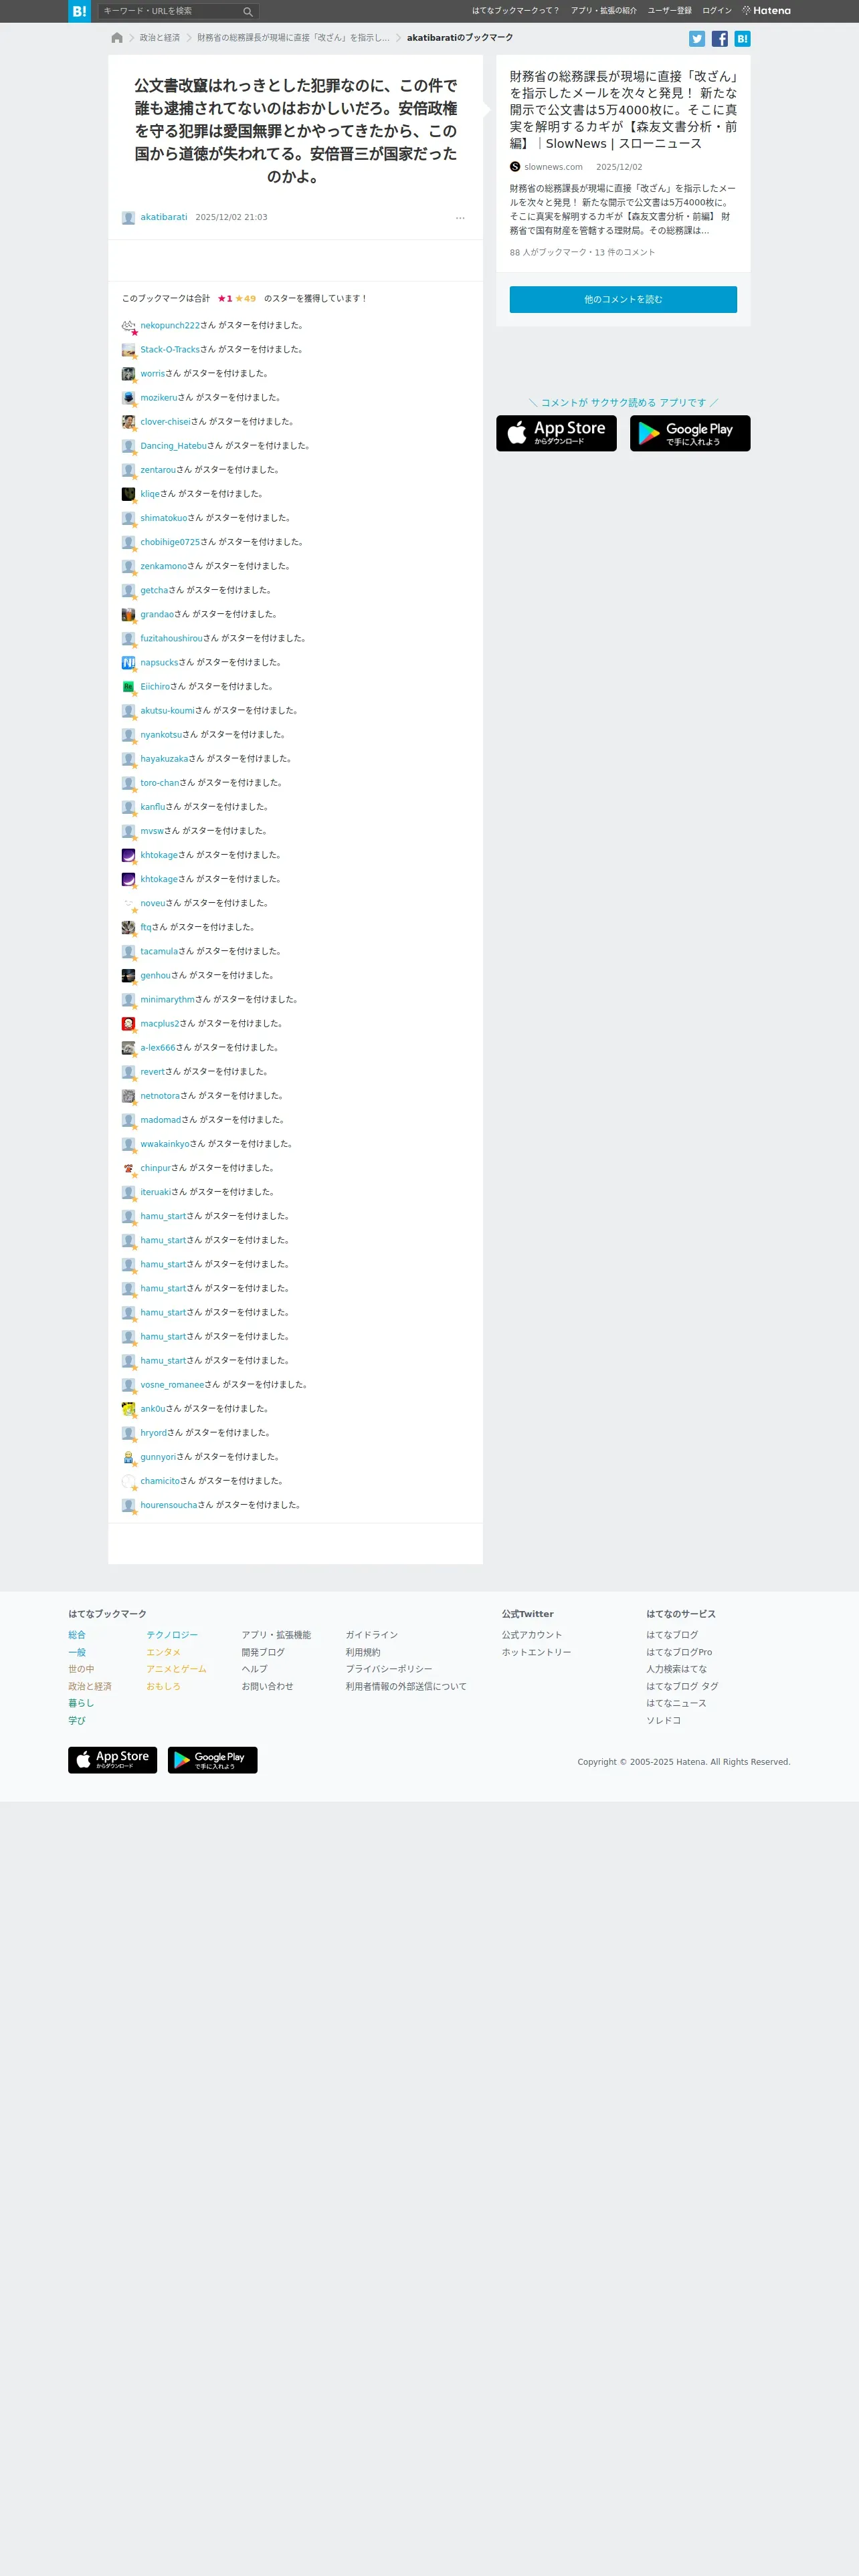859x2576 pixels.
Task: Open 政治と経済 breadcrumb link
Action: tap(160, 38)
